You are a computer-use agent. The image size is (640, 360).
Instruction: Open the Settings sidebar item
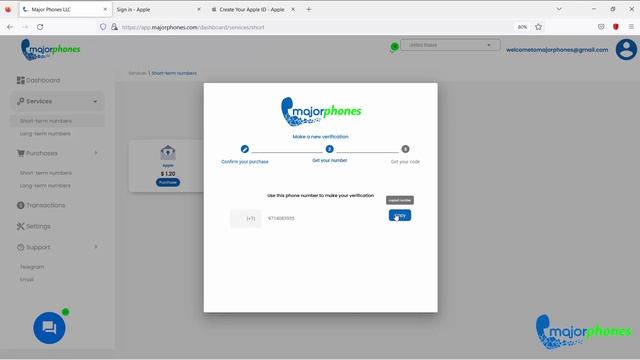click(33, 226)
